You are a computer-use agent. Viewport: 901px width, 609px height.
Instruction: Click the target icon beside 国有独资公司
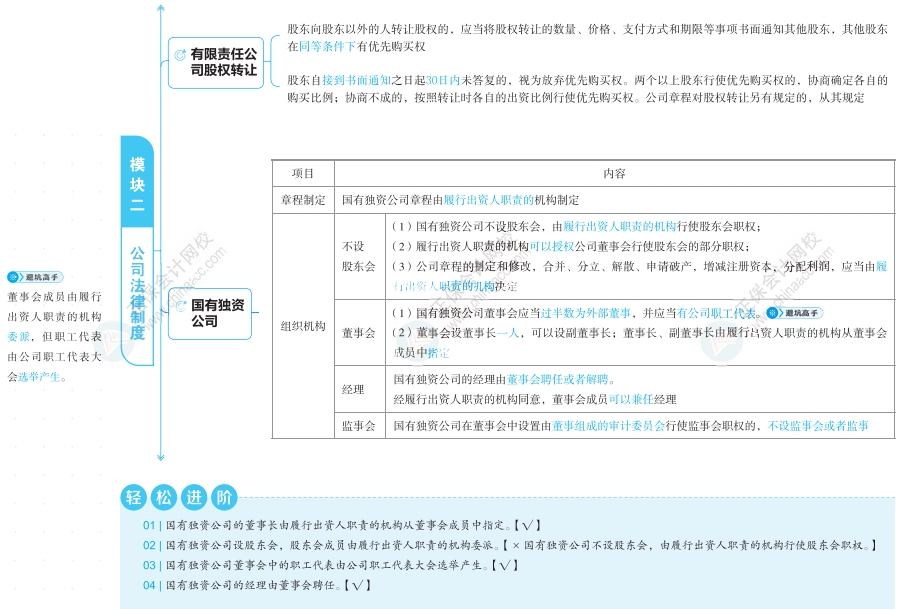[x=181, y=306]
